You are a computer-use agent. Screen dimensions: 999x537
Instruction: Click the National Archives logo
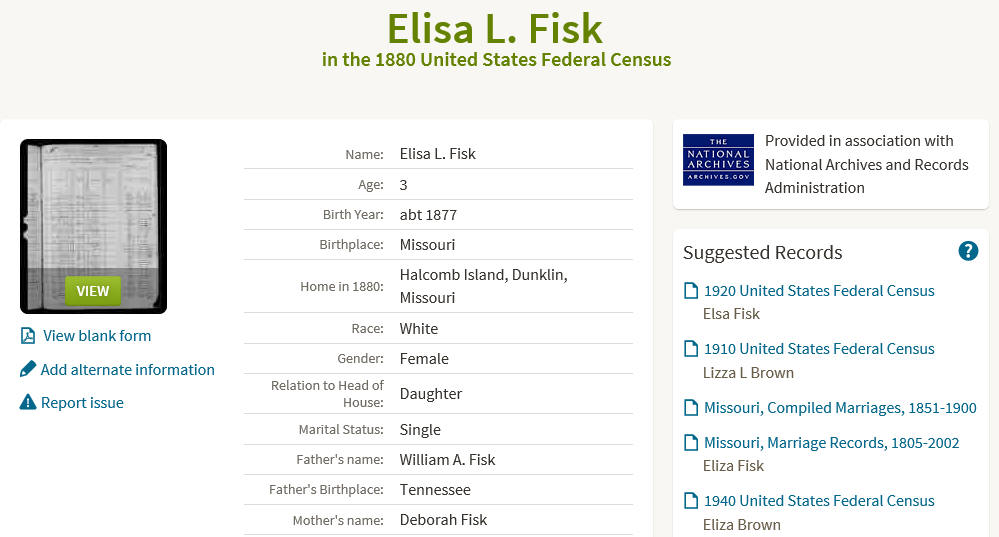[x=718, y=160]
